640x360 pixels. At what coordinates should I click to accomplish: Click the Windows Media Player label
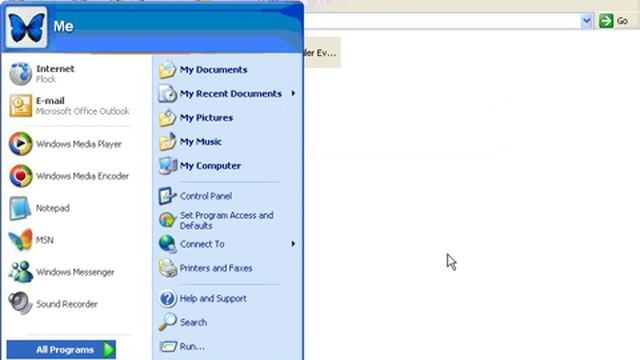click(79, 144)
